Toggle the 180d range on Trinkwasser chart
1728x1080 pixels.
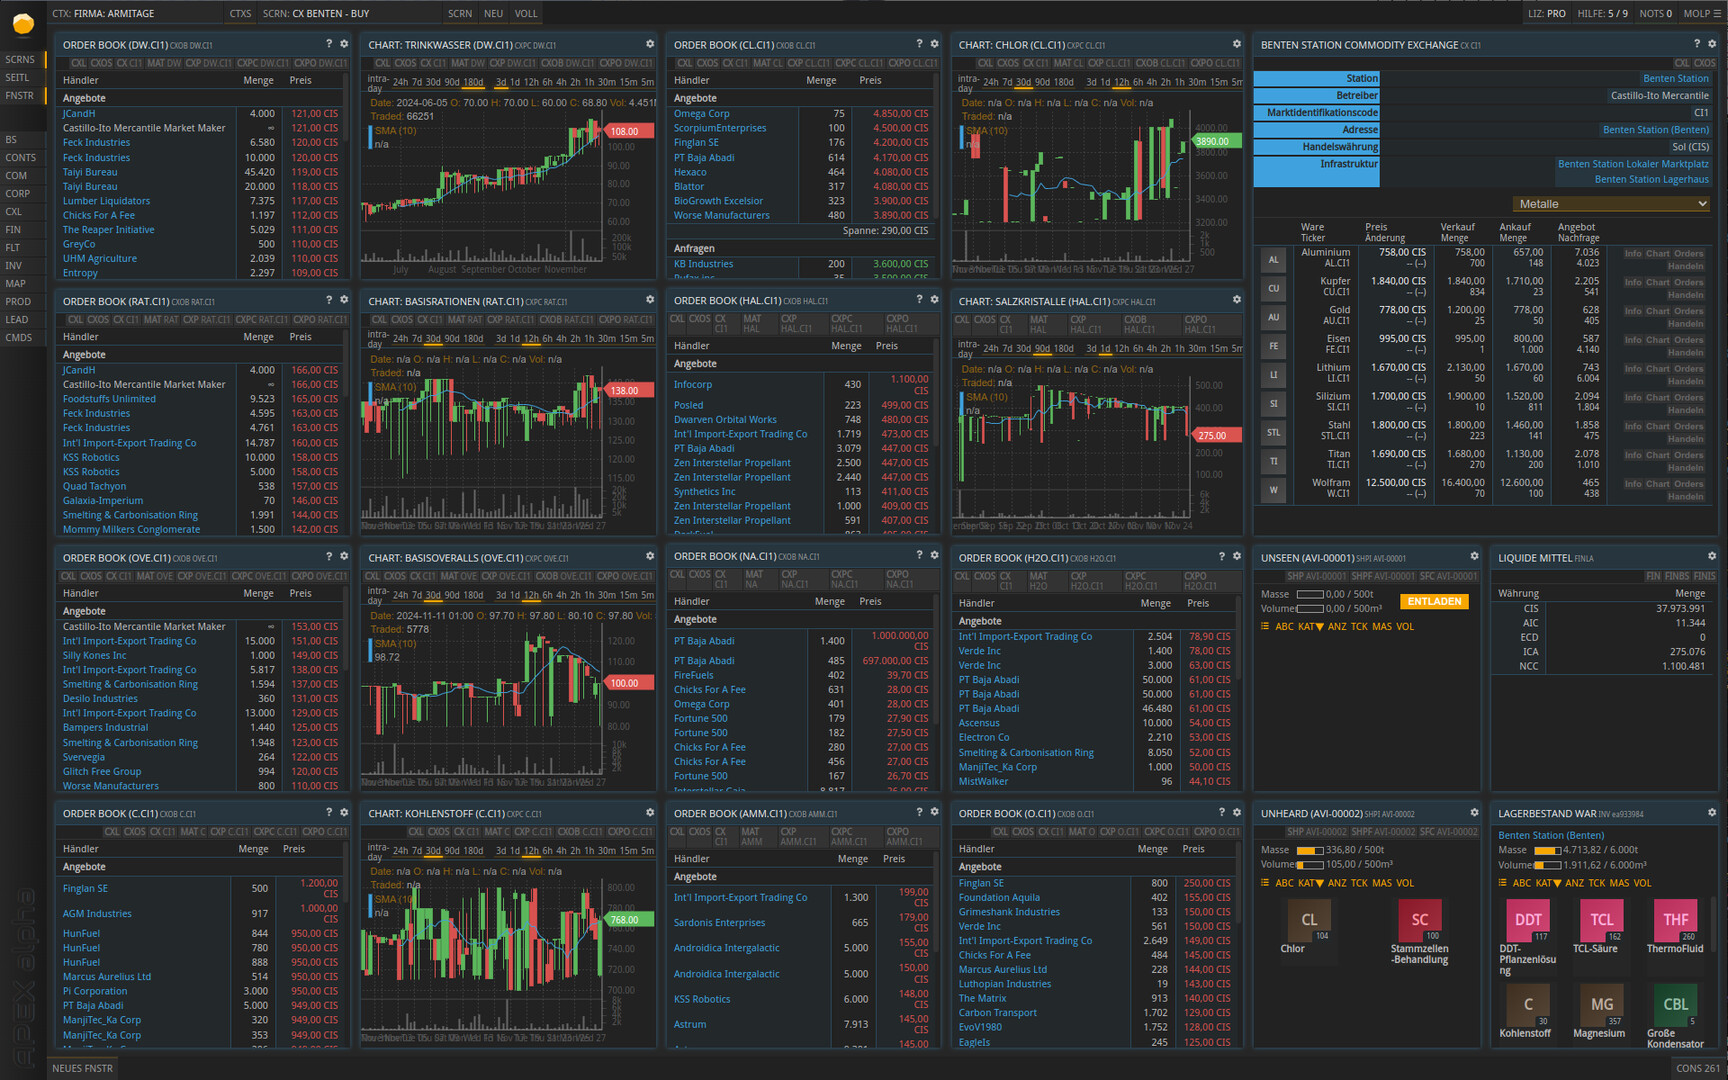click(x=473, y=82)
